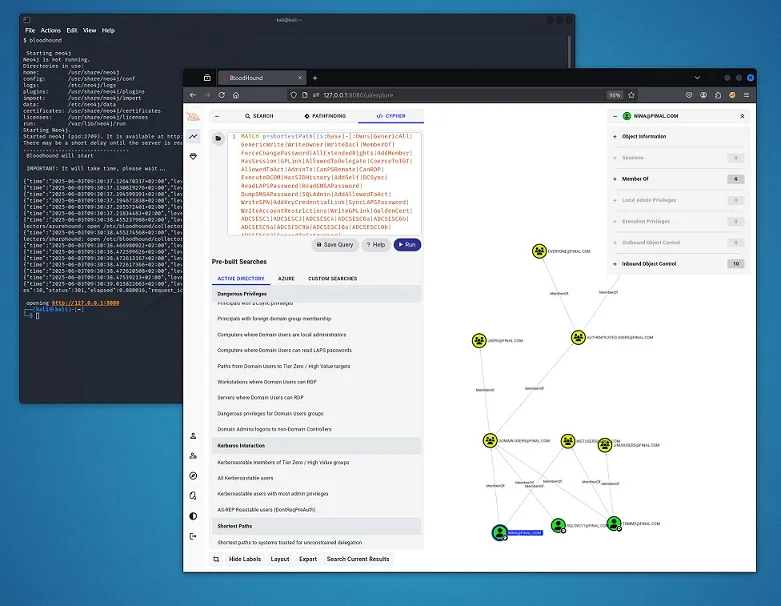Collapse entity panel using the double chevron
This screenshot has height=606, width=781.
[x=742, y=116]
